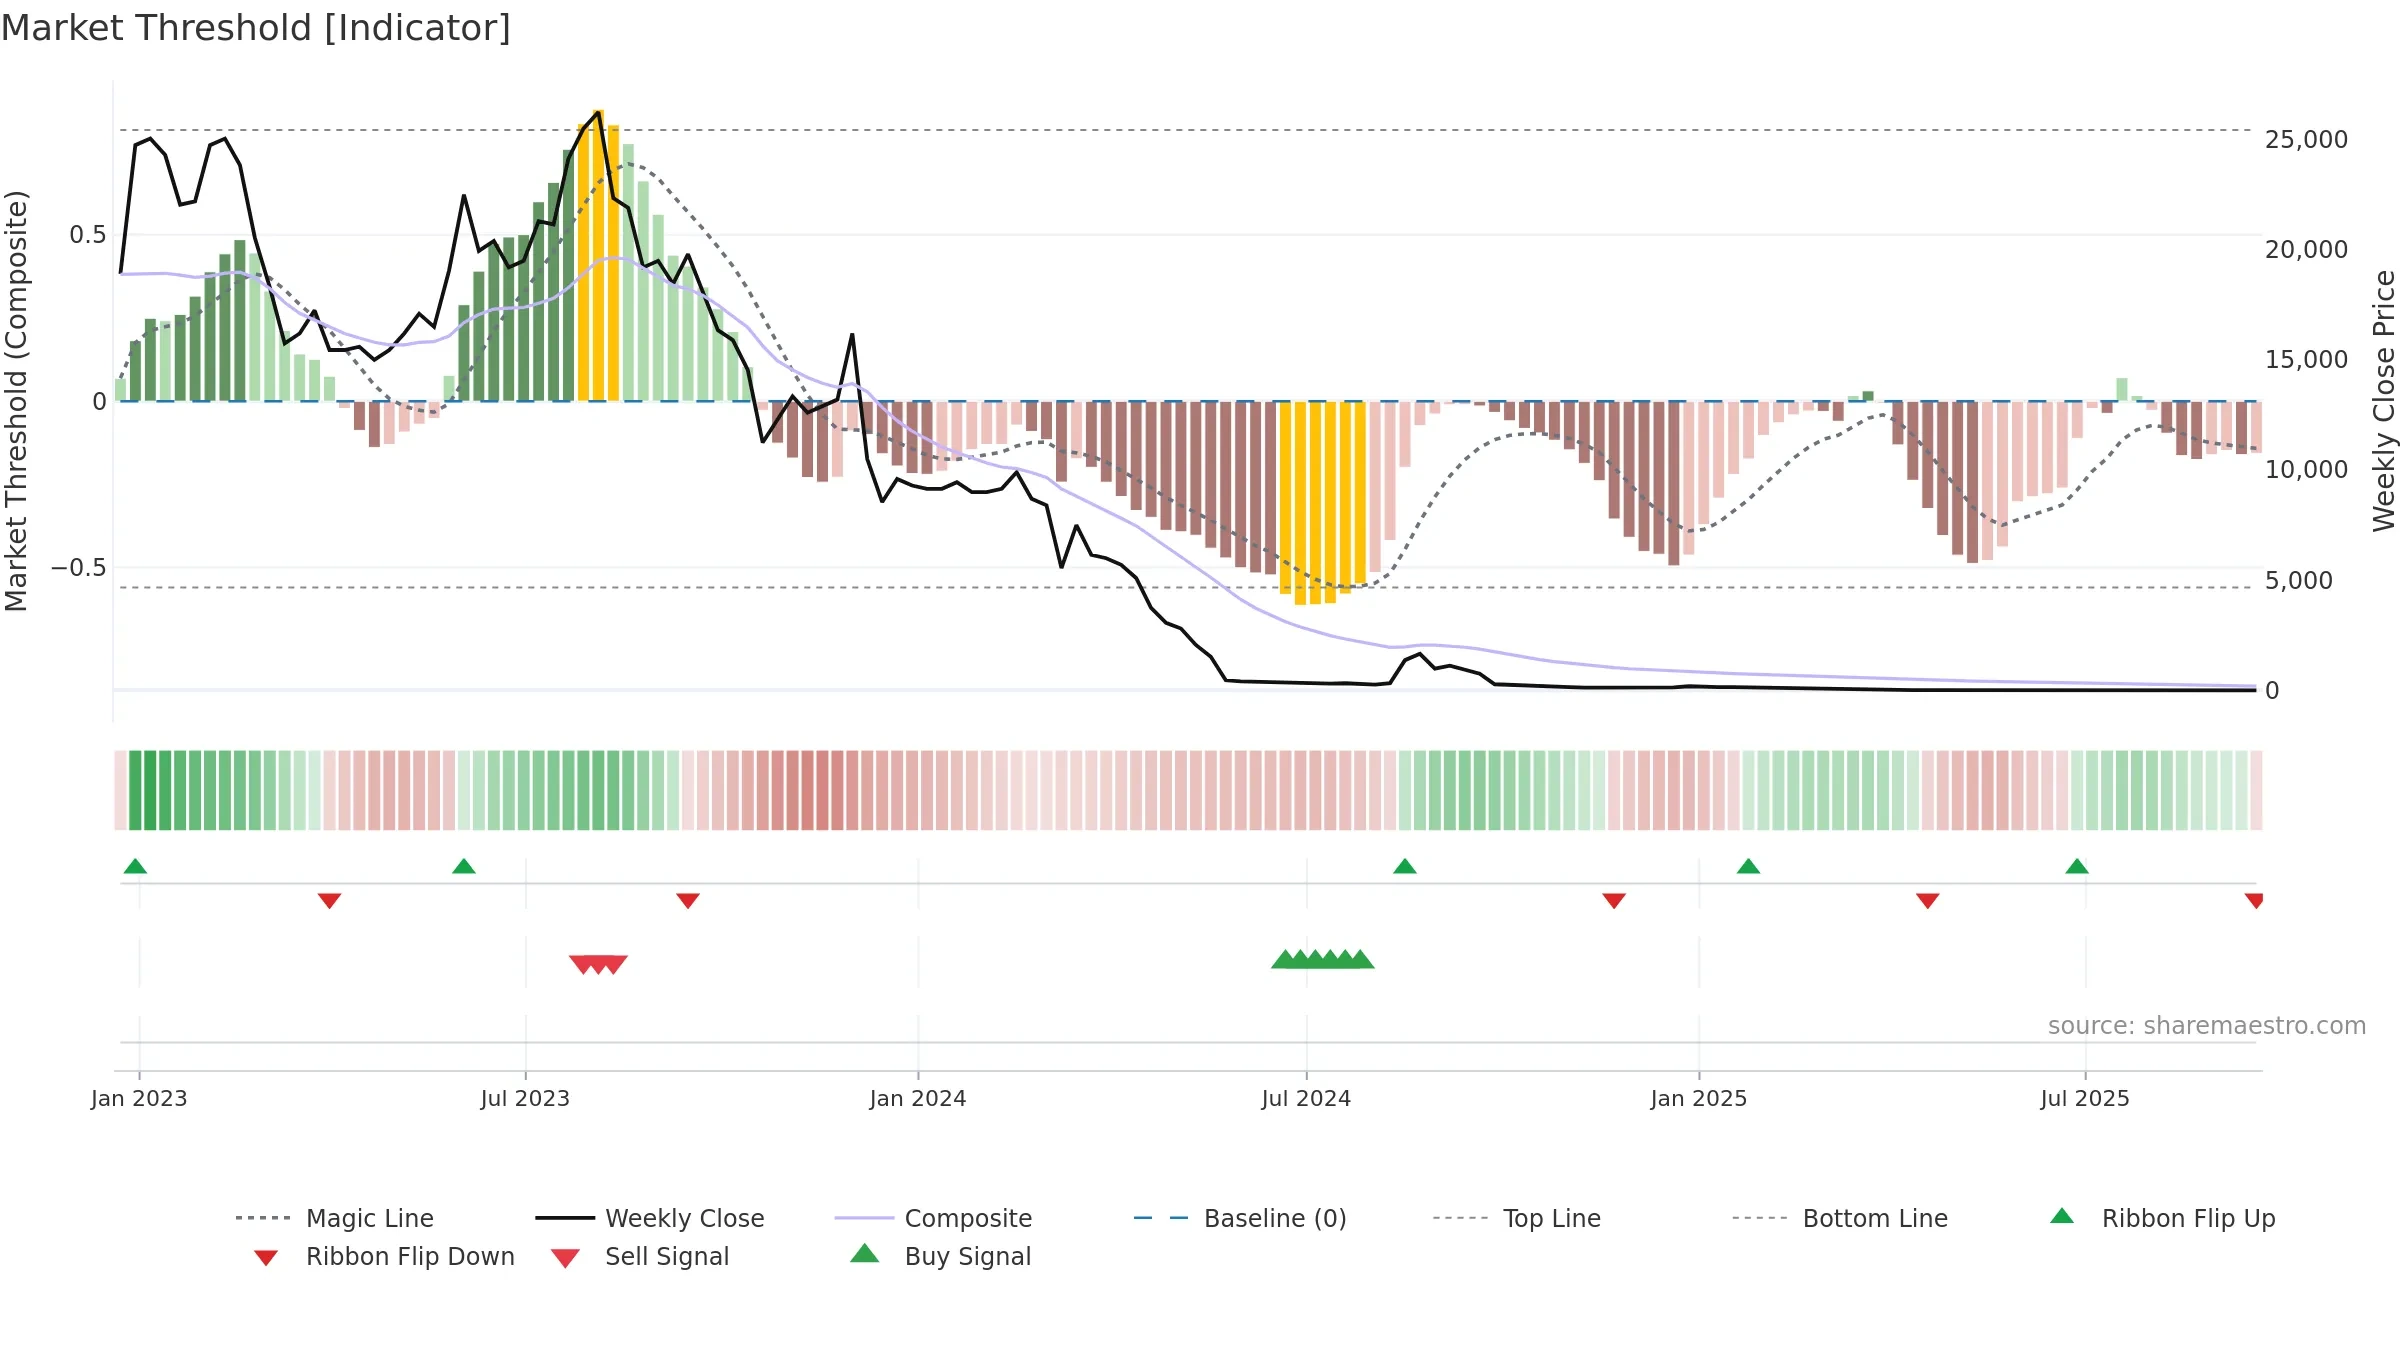Click the darkest red ribbon segment in late 2023
Viewport: 2400px width, 1350px height.
(x=822, y=790)
